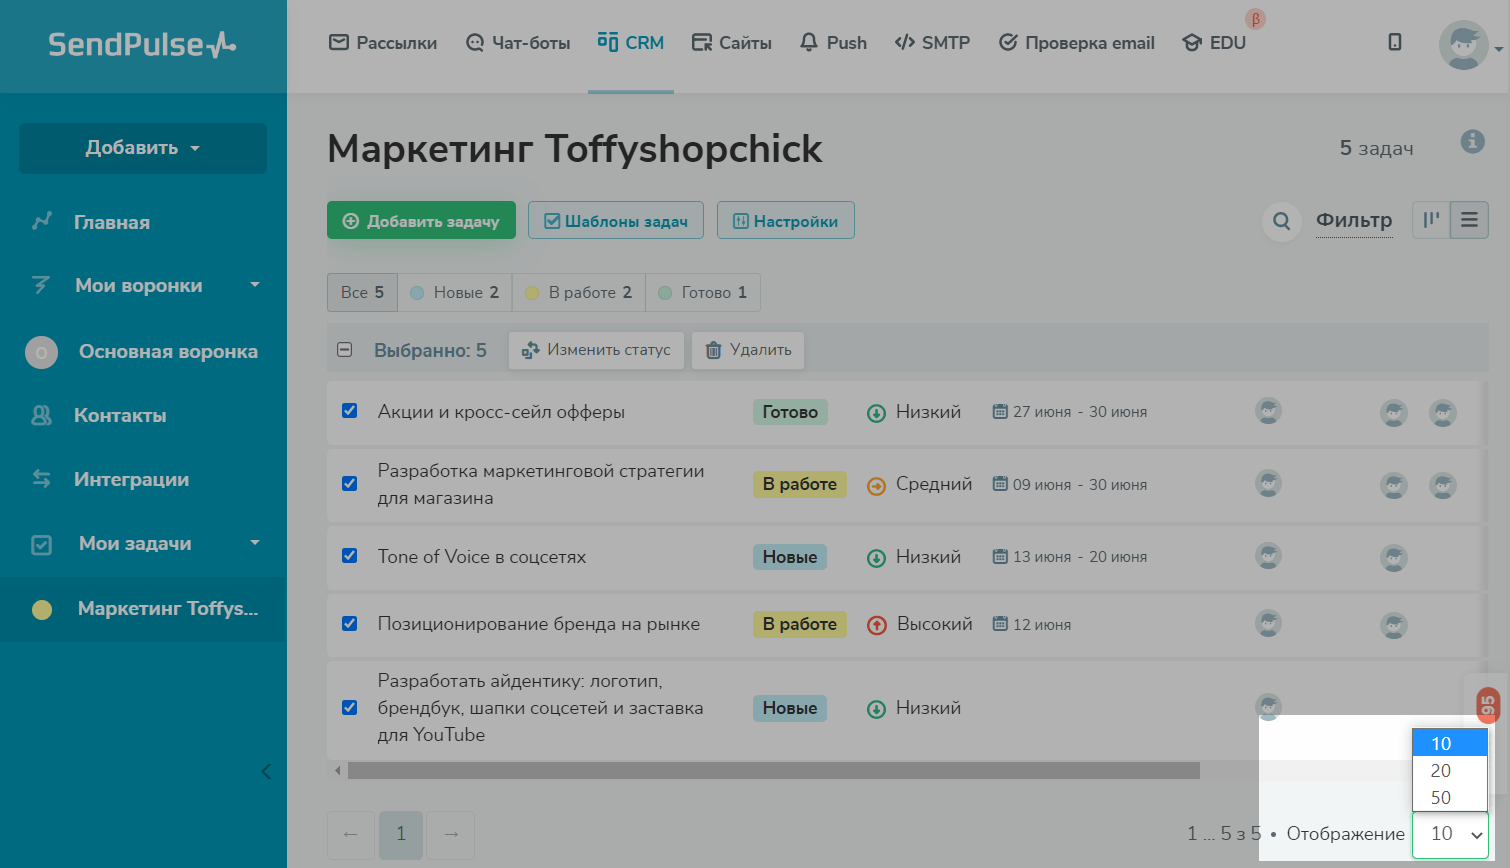Select 50 in page size list
This screenshot has height=868, width=1510.
click(x=1450, y=798)
